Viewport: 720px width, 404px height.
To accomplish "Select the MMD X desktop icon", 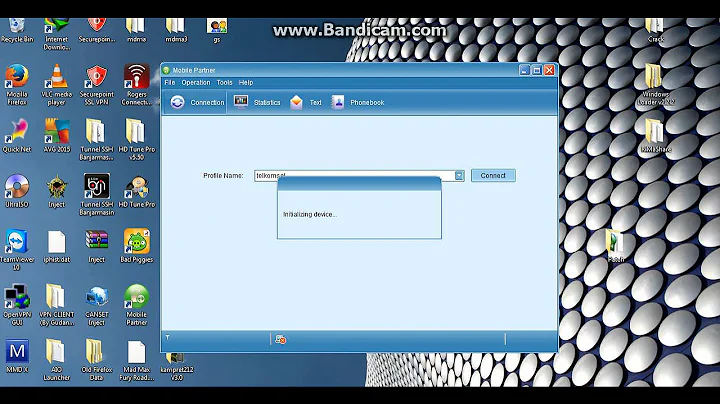I will coord(17,356).
